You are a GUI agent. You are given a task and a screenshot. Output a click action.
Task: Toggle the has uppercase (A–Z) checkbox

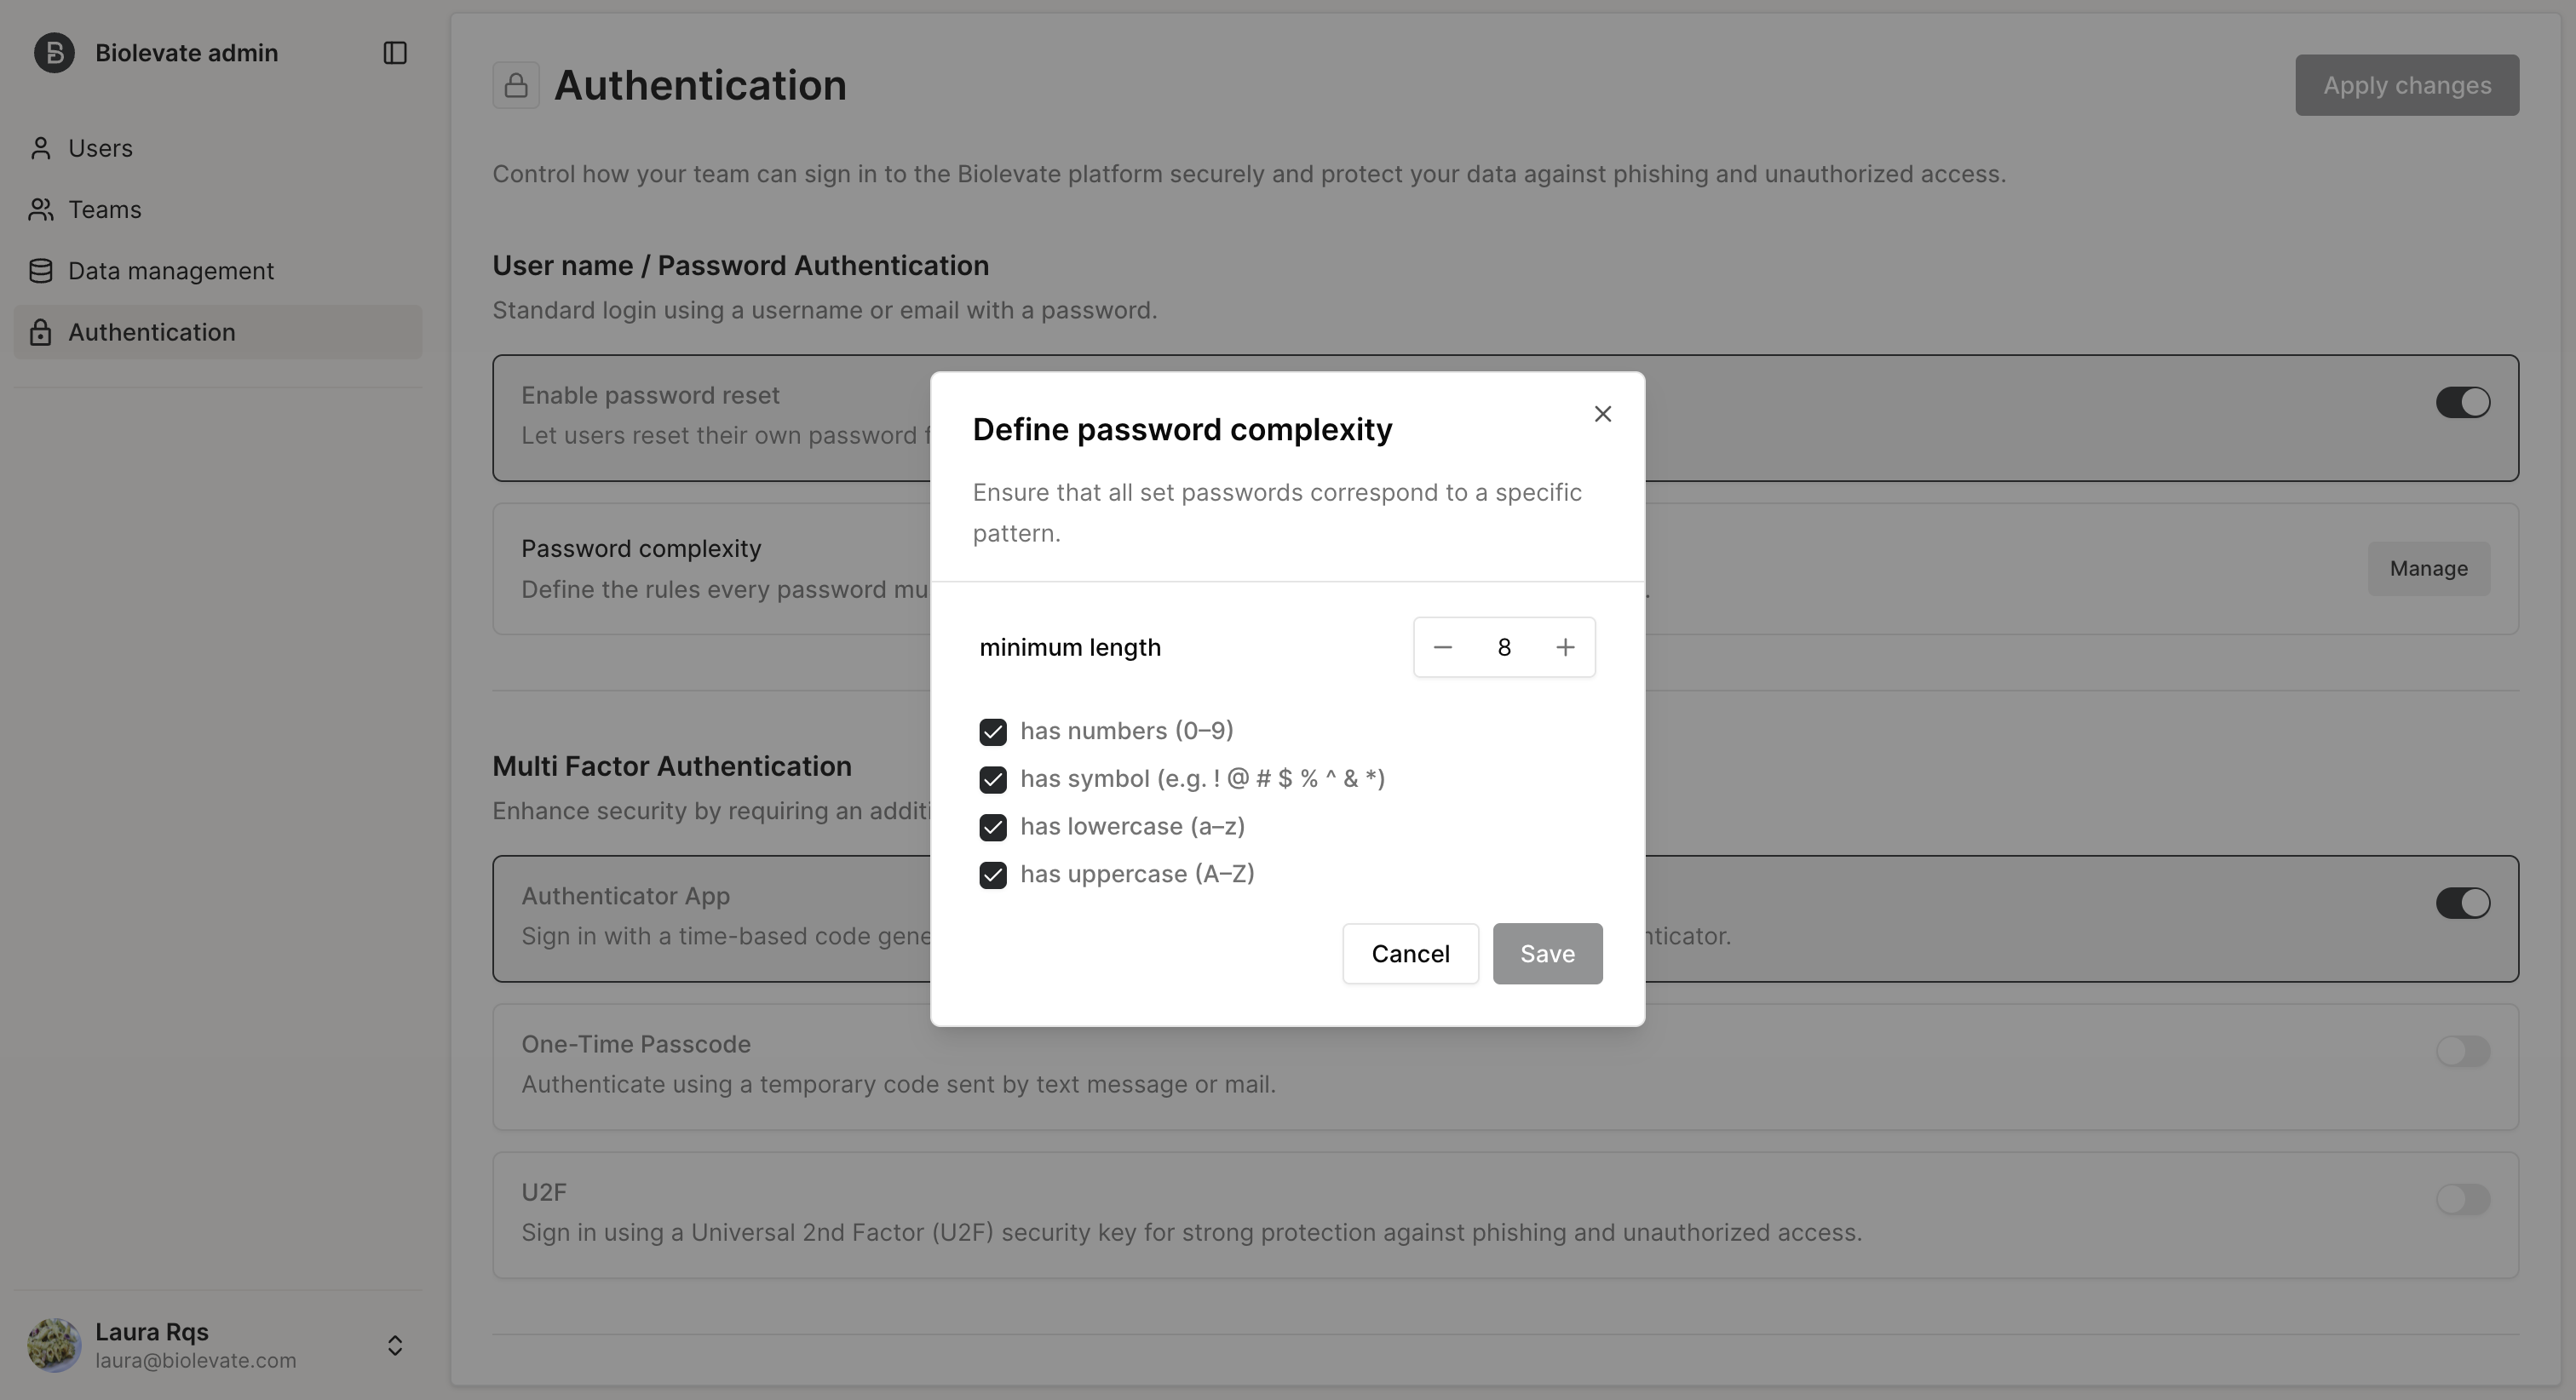[x=993, y=875]
